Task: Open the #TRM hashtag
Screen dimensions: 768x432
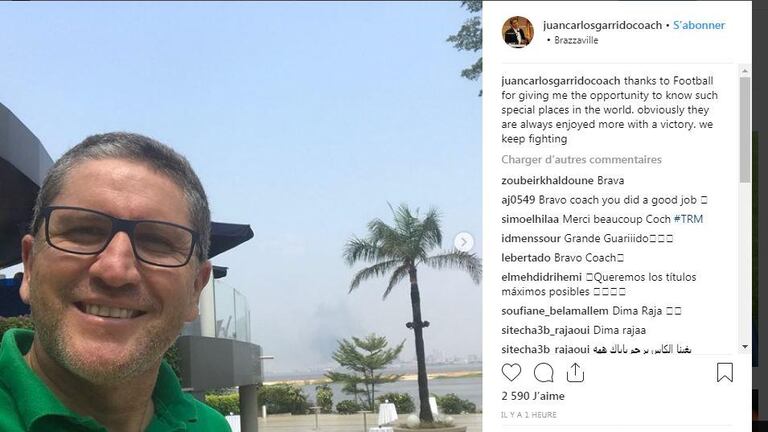Action: [x=688, y=219]
